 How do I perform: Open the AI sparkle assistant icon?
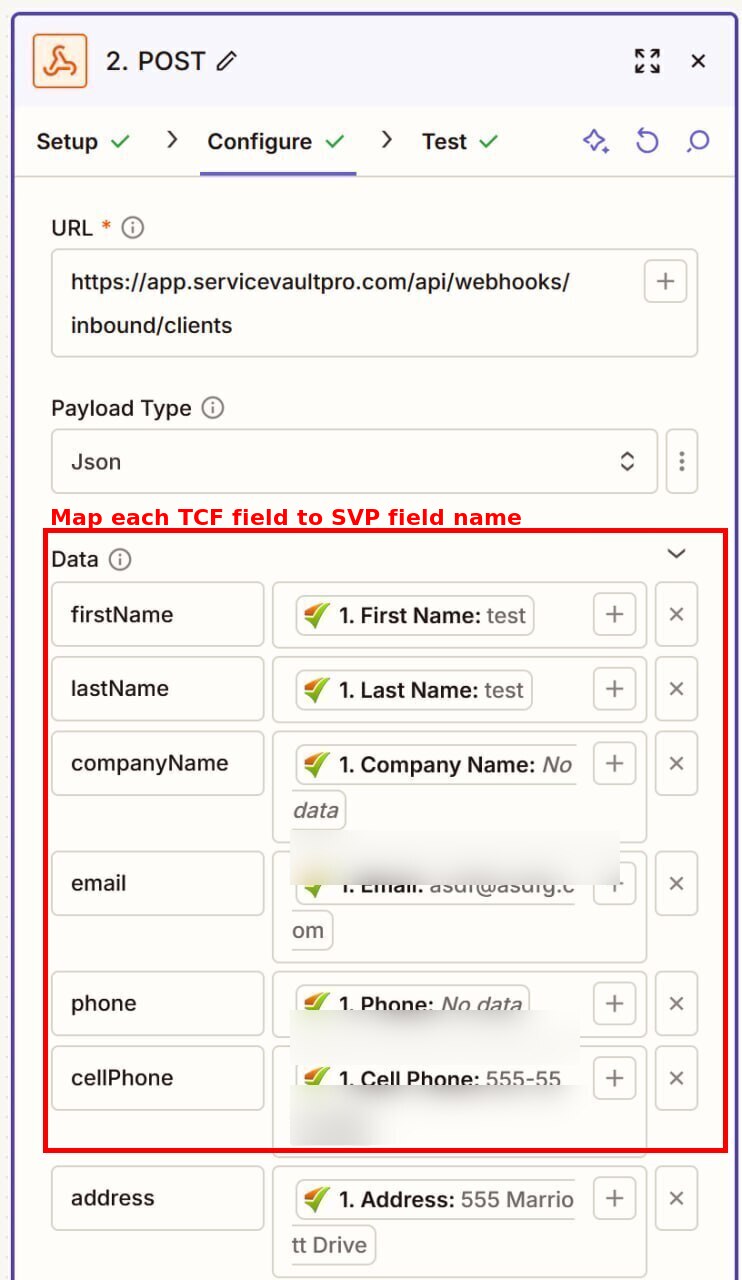tap(596, 141)
